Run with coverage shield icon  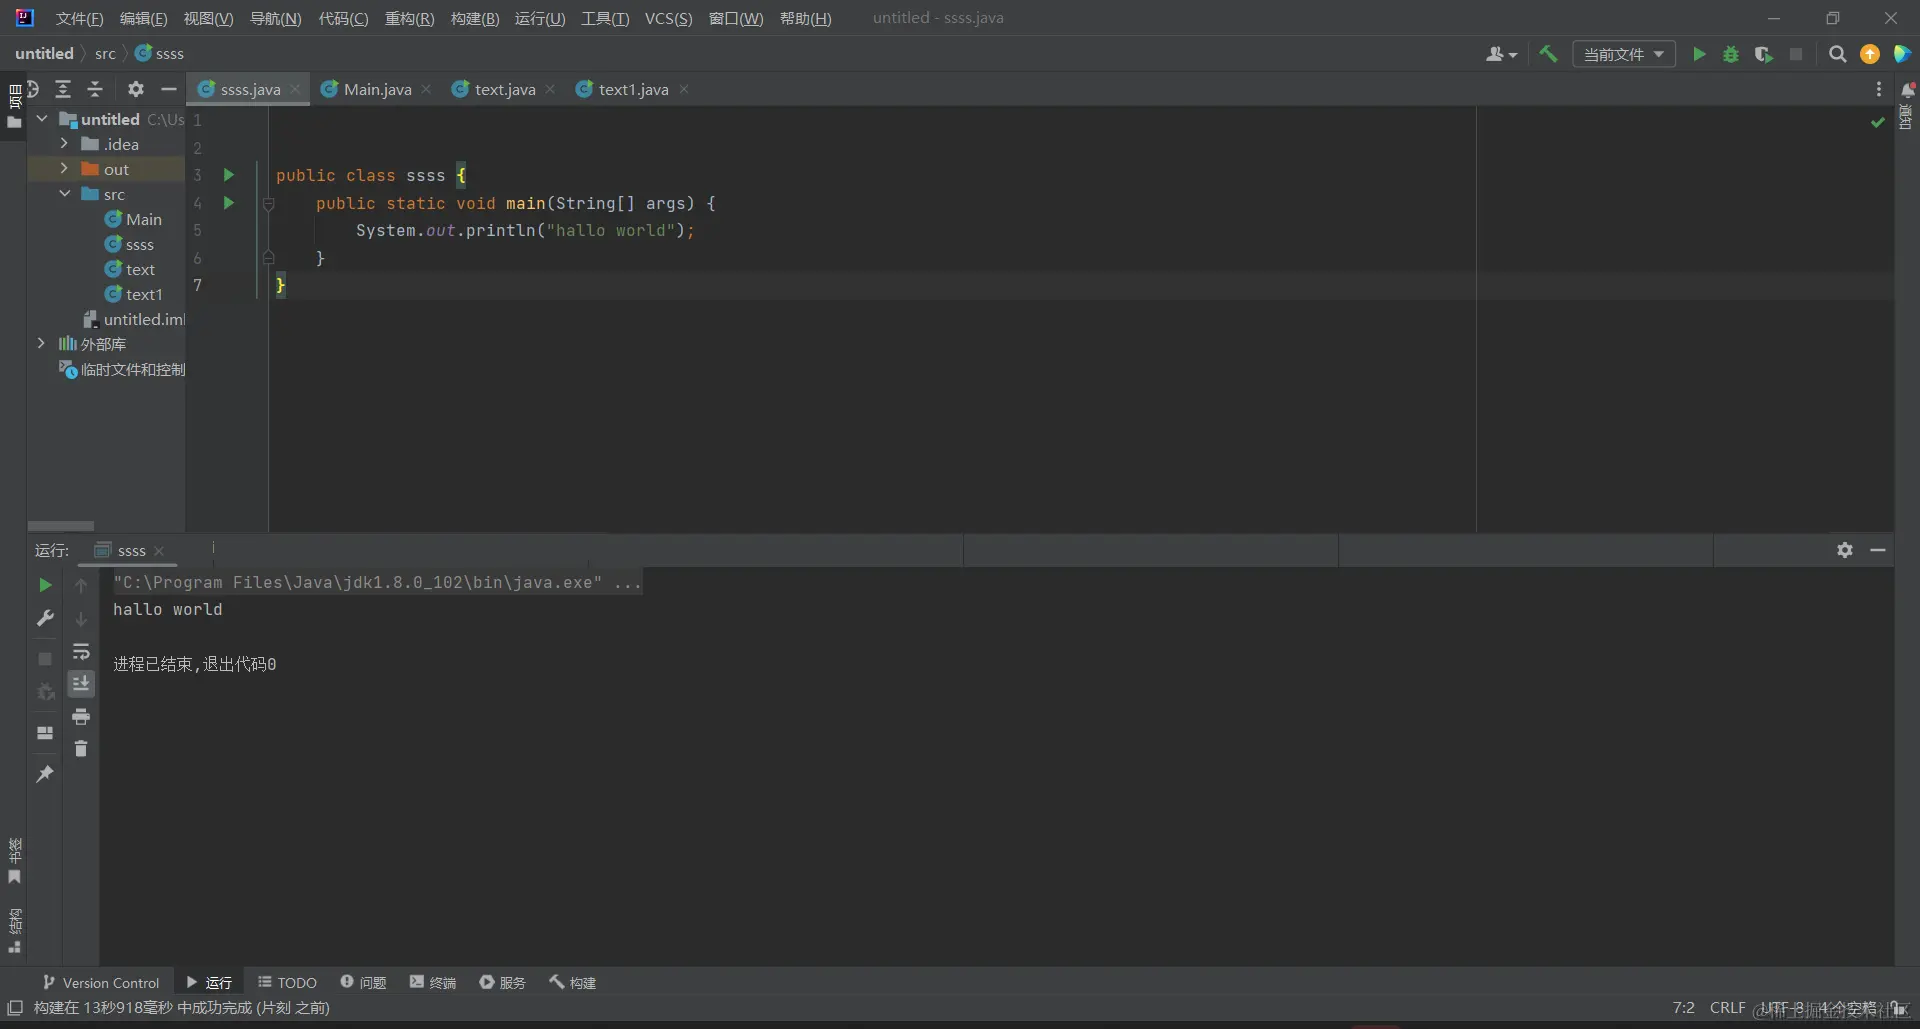tap(1764, 54)
